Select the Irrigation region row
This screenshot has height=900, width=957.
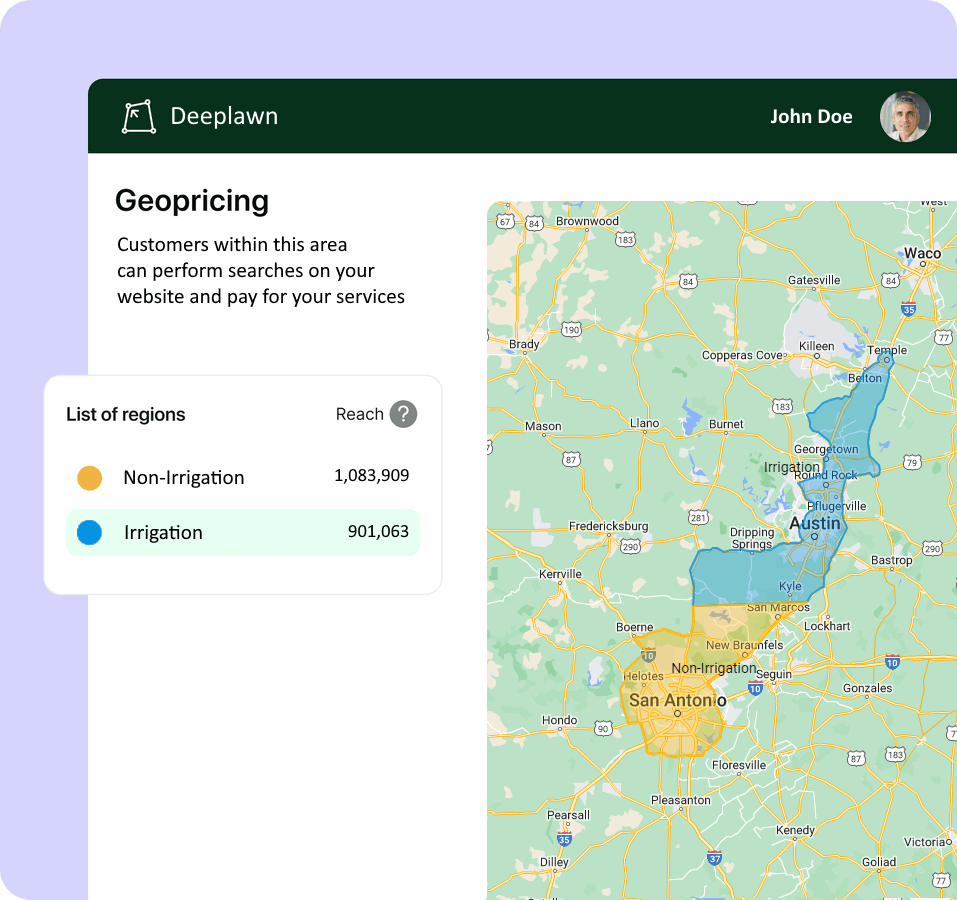[x=243, y=533]
